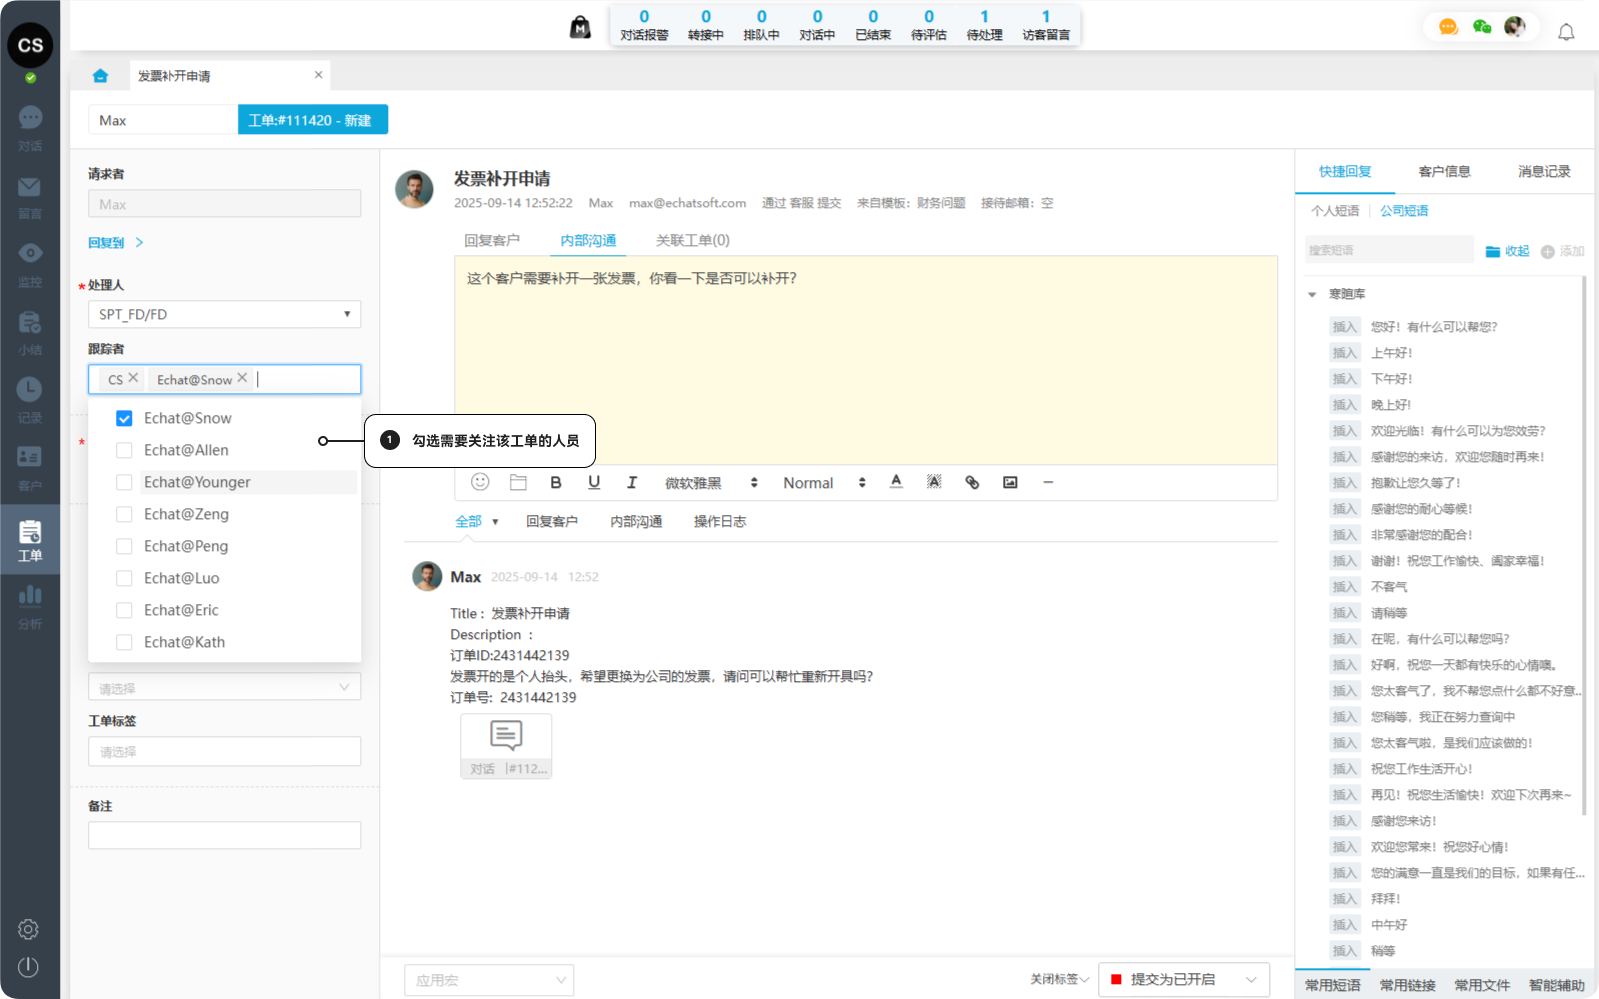Click the font color icon
Viewport: 1599px width, 999px height.
896,482
